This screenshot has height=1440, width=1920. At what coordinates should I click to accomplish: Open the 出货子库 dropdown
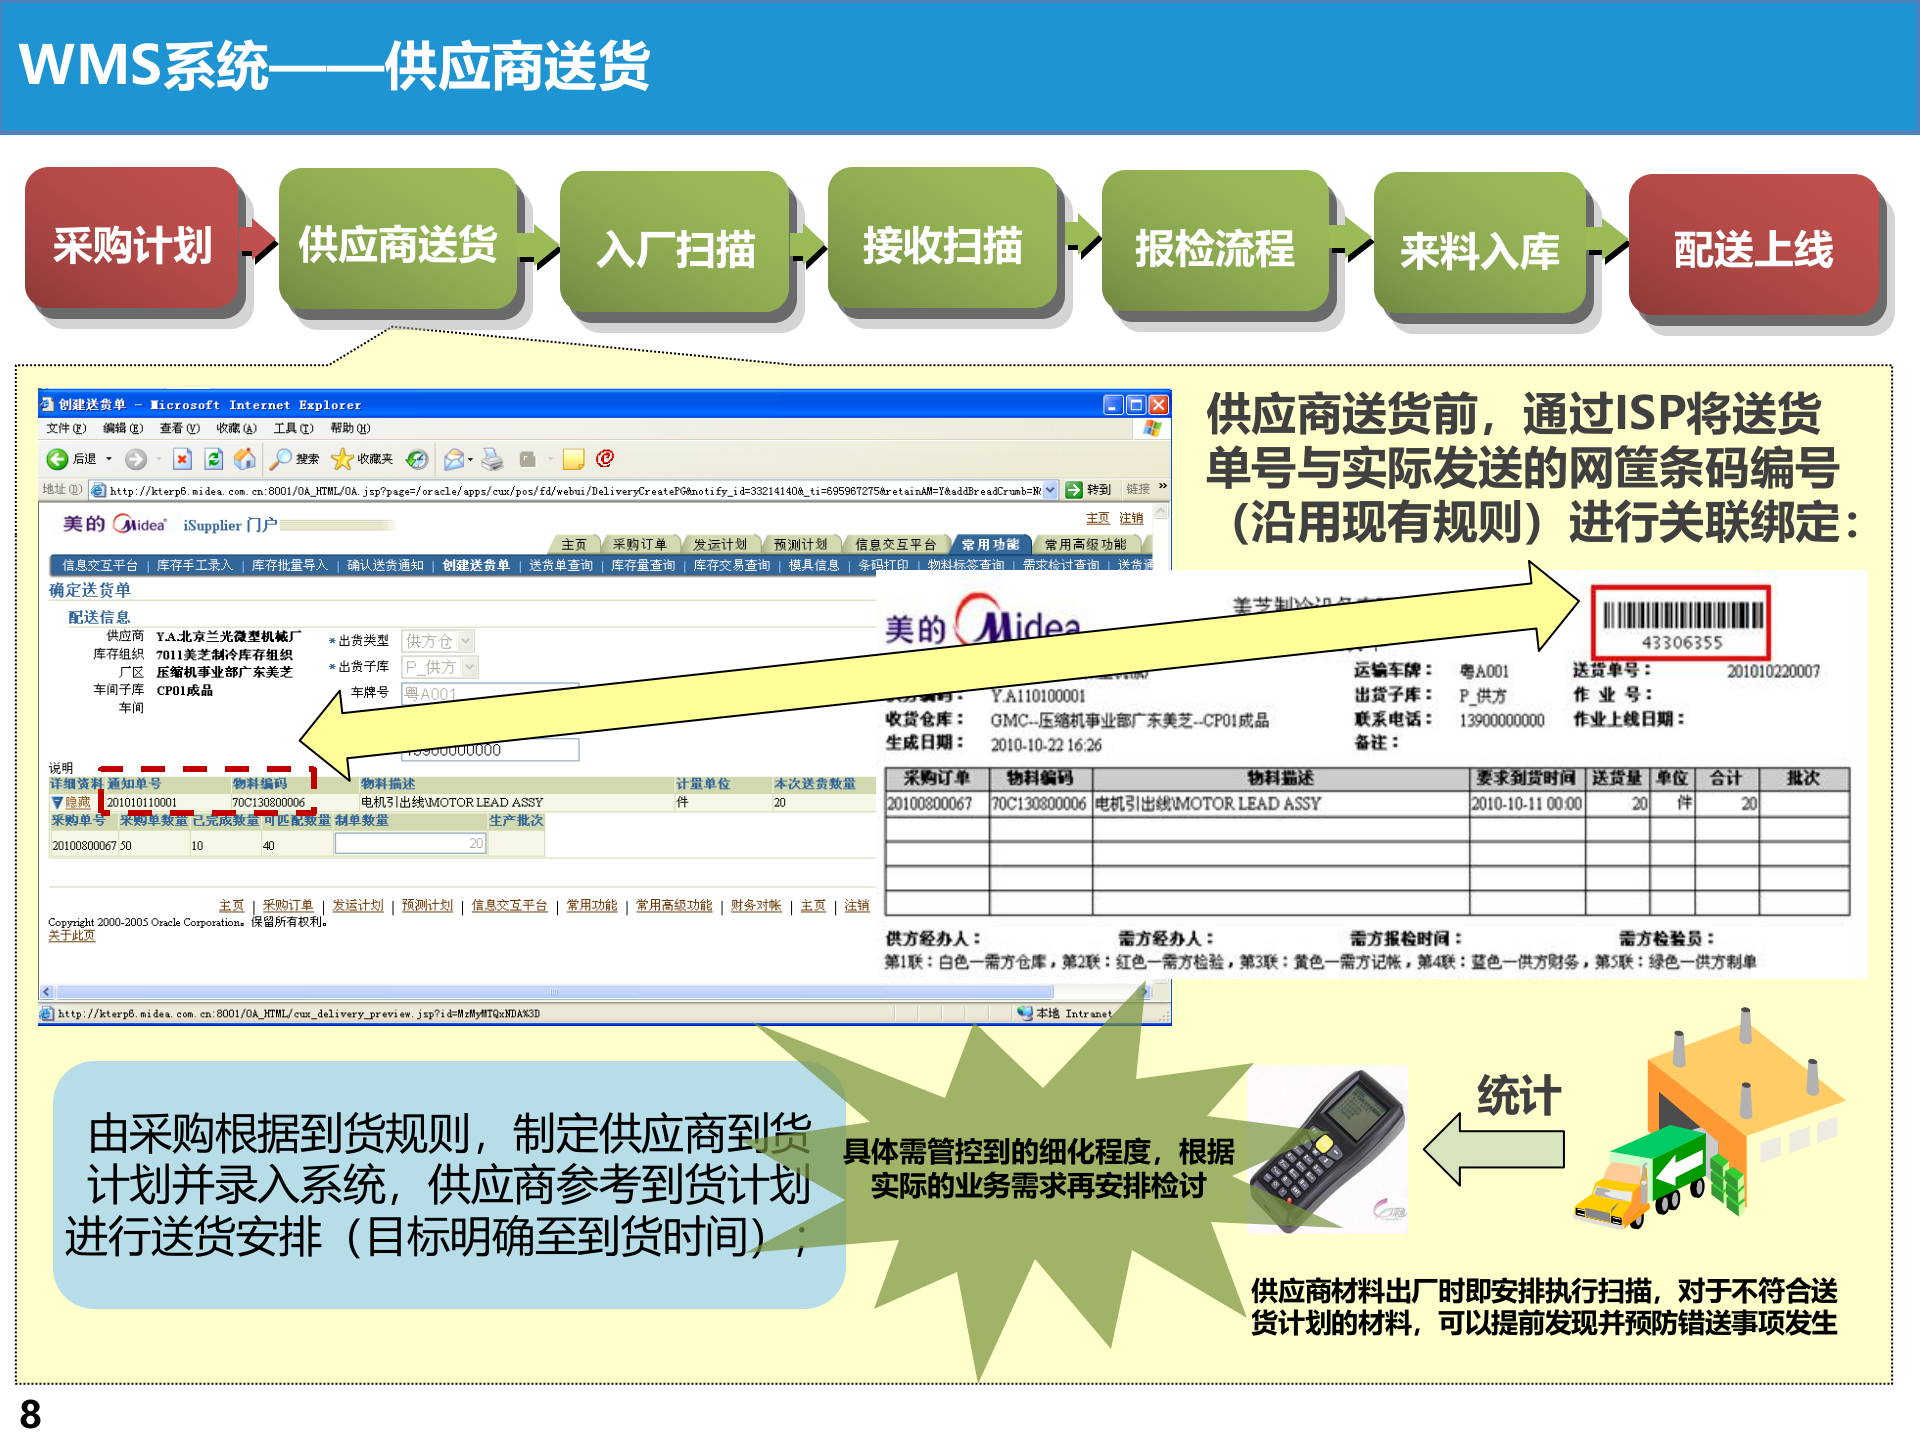[x=470, y=667]
